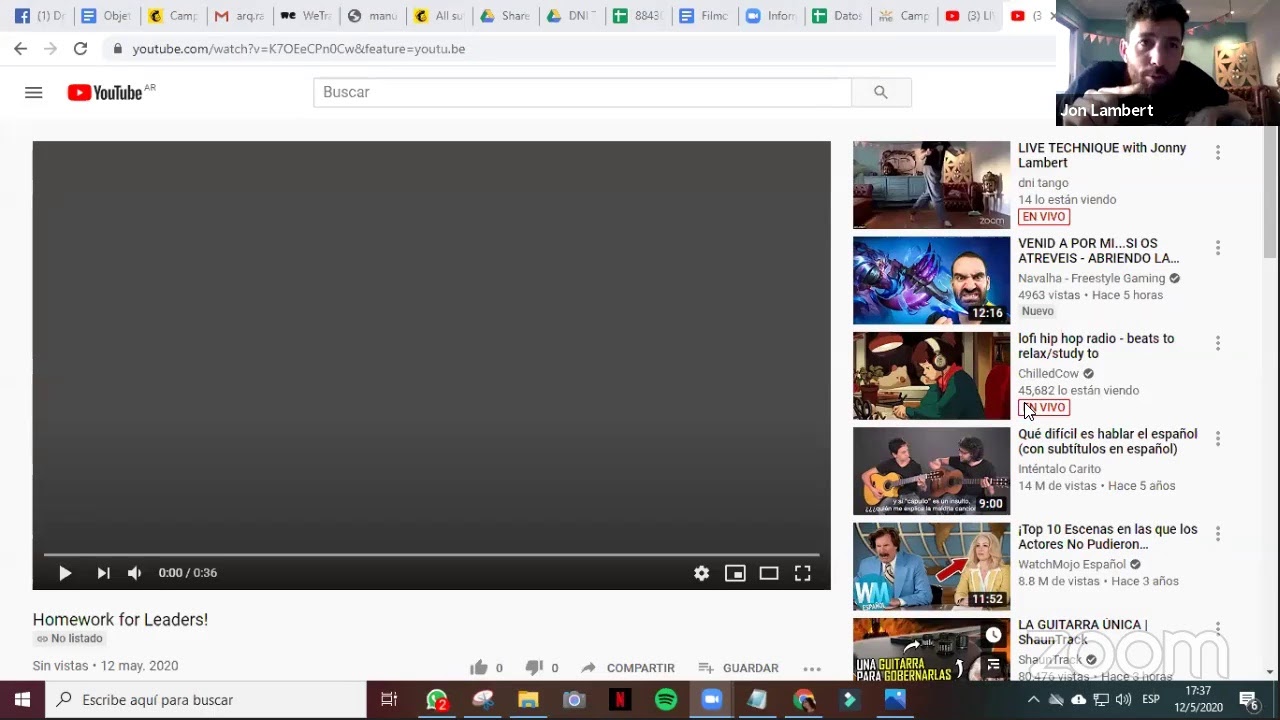Open LIVE TECHNIQUE with Jonny Lambert thumbnail
Image resolution: width=1280 pixels, height=720 pixels.
coord(931,185)
